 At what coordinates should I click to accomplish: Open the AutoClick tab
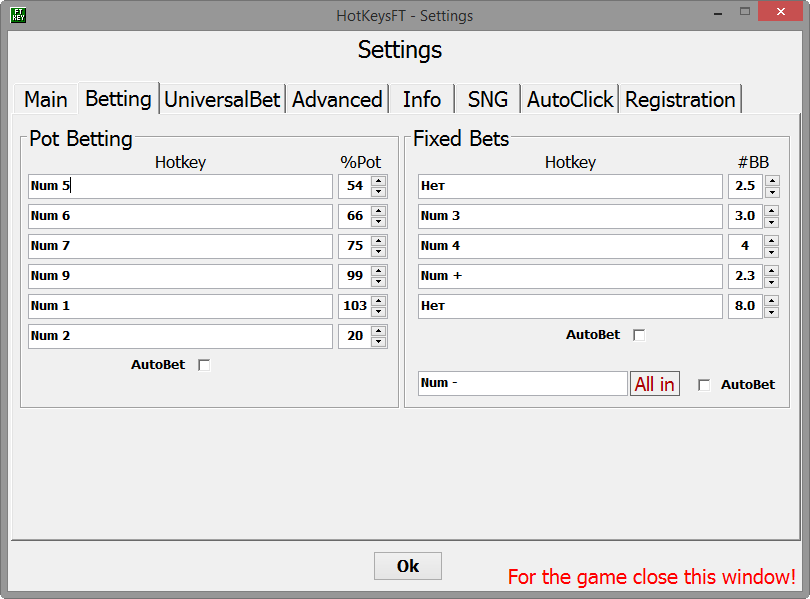(x=570, y=99)
